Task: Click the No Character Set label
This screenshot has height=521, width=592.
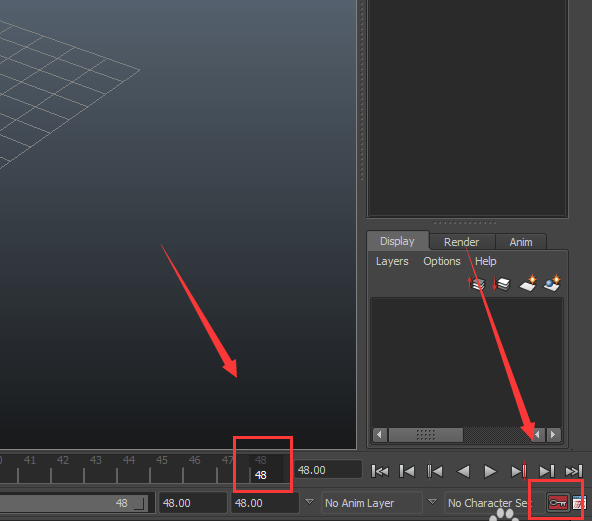Action: (489, 503)
